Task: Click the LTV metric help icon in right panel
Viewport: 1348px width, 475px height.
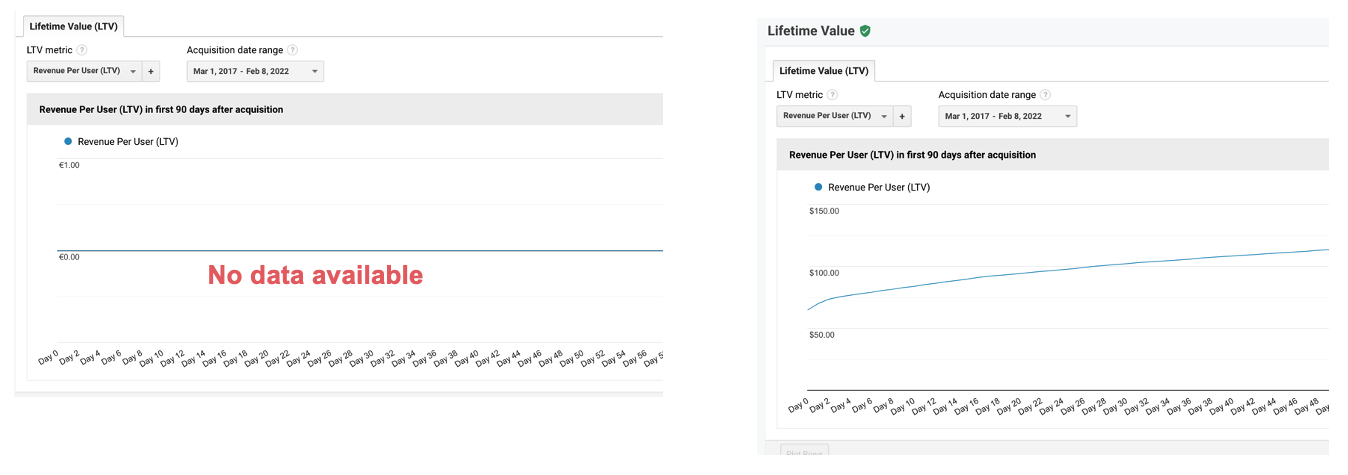Action: (832, 95)
